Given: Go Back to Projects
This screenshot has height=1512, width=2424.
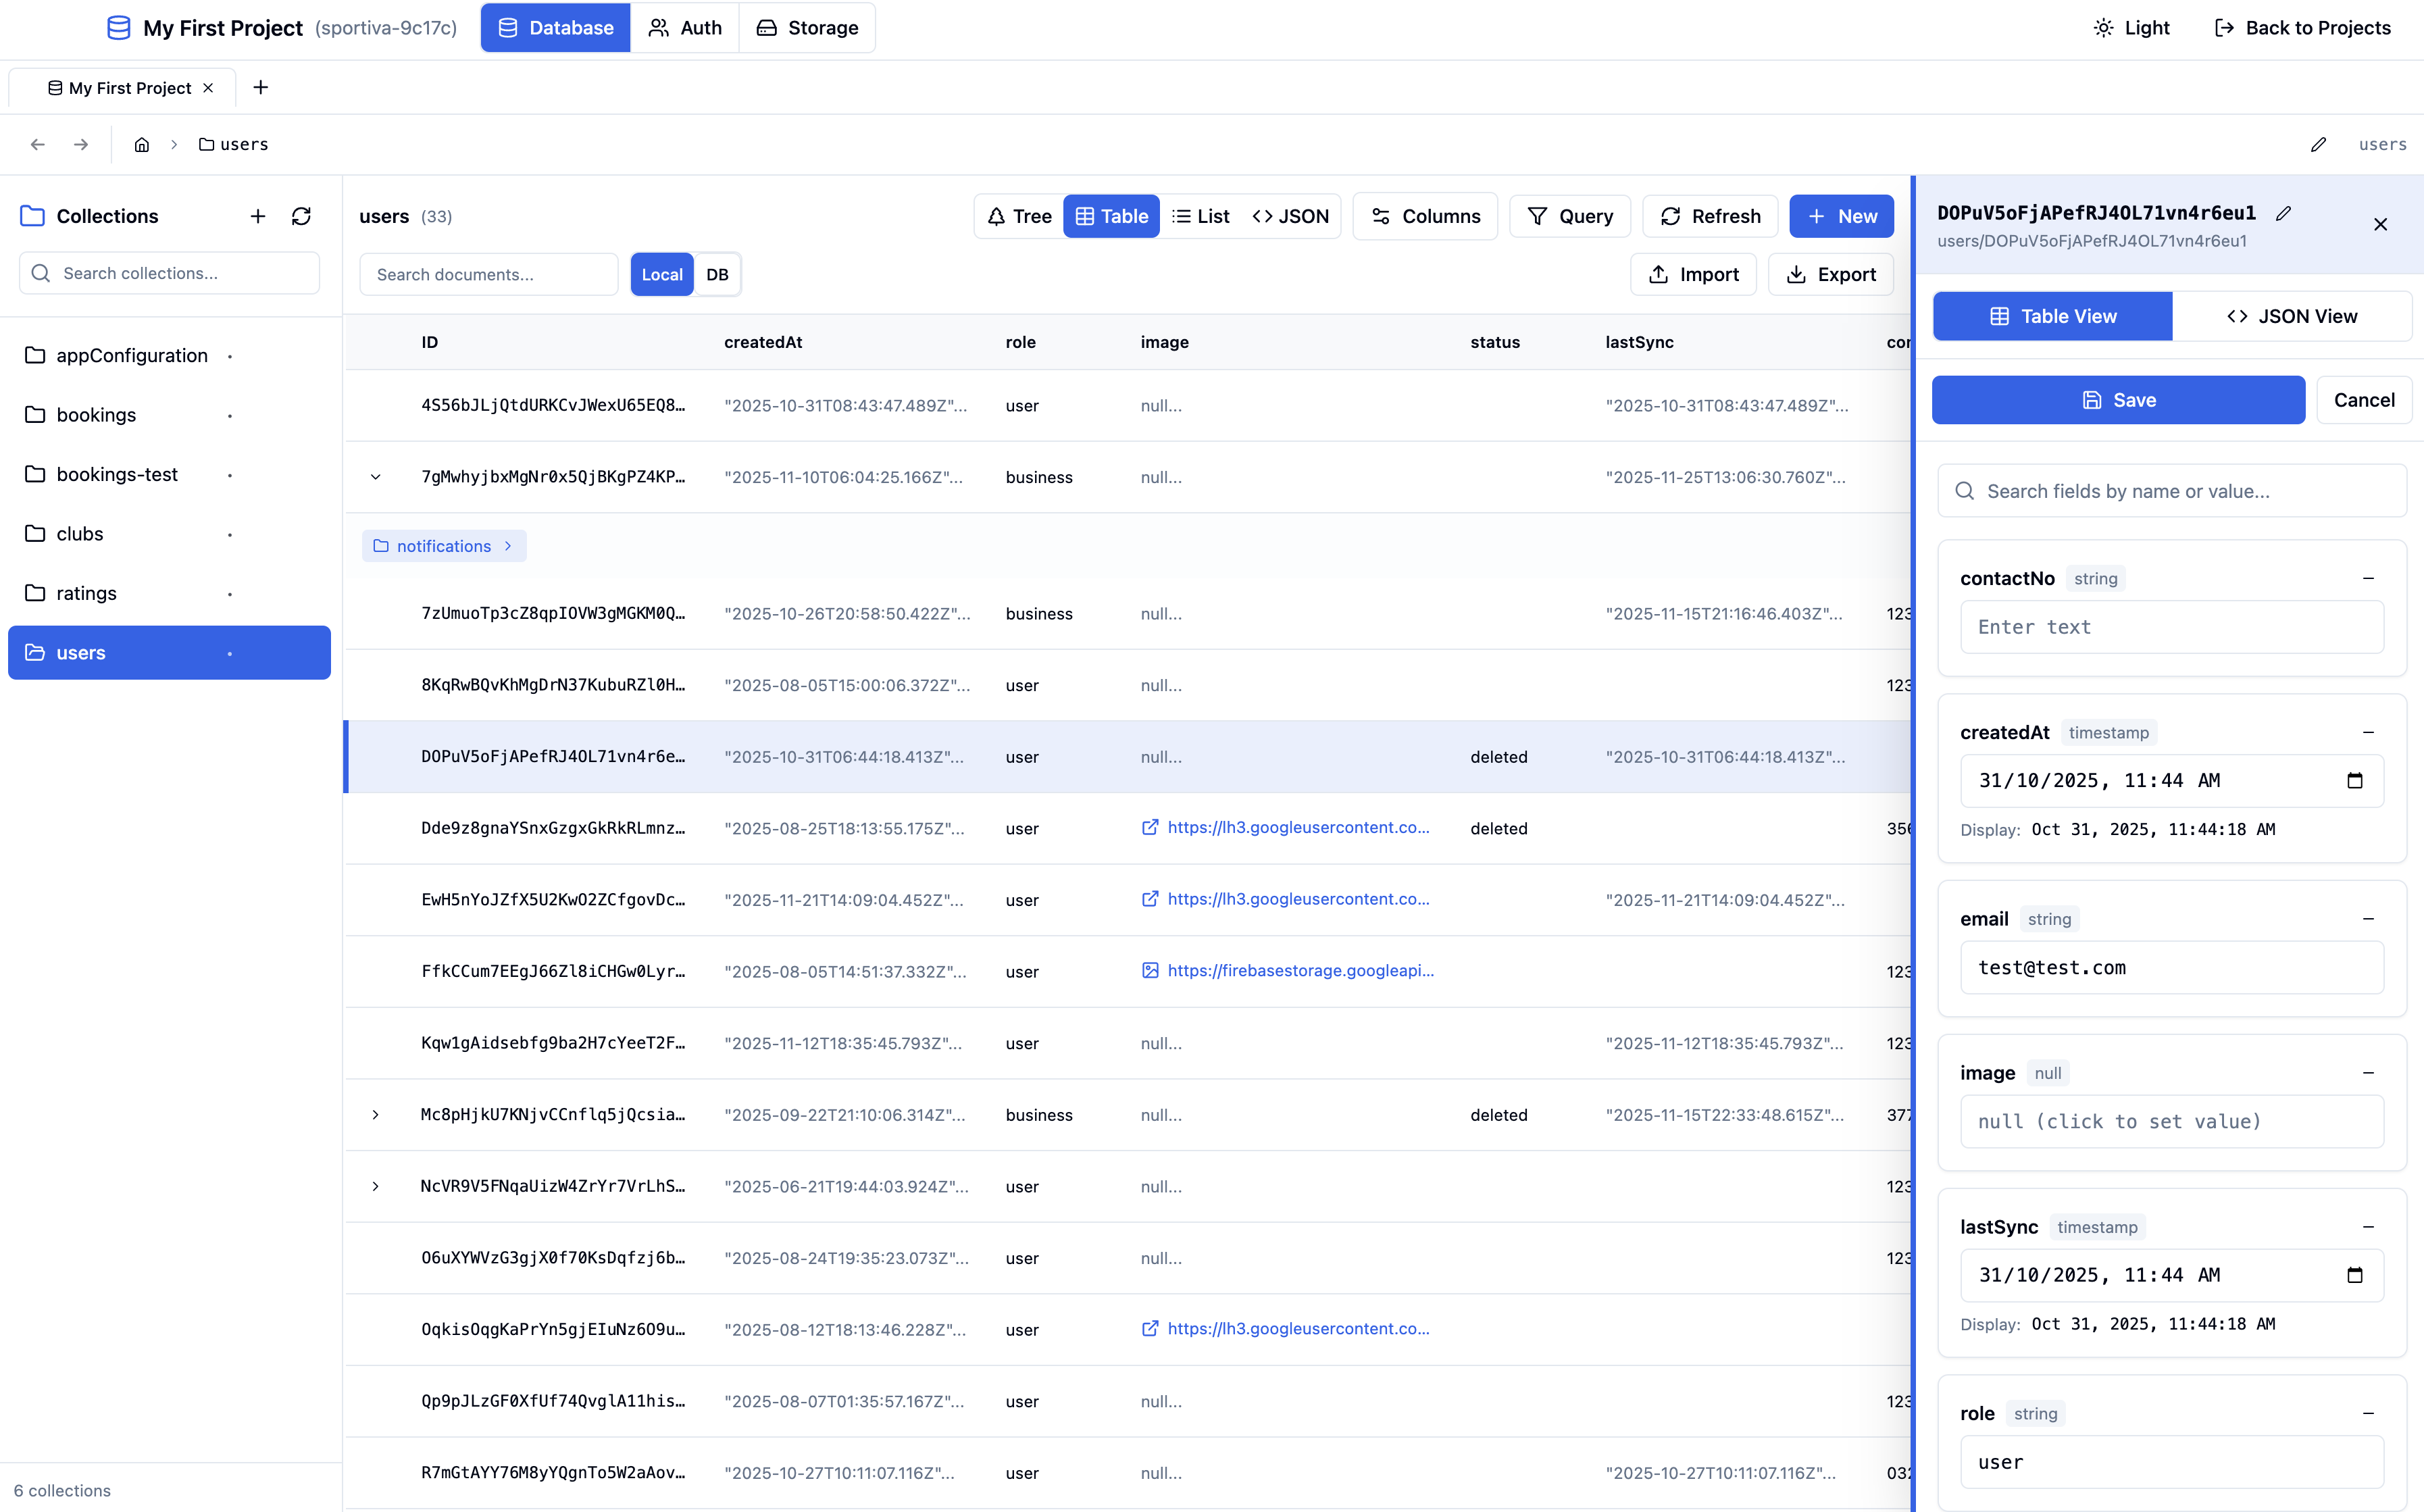Looking at the screenshot, I should pyautogui.click(x=2303, y=27).
